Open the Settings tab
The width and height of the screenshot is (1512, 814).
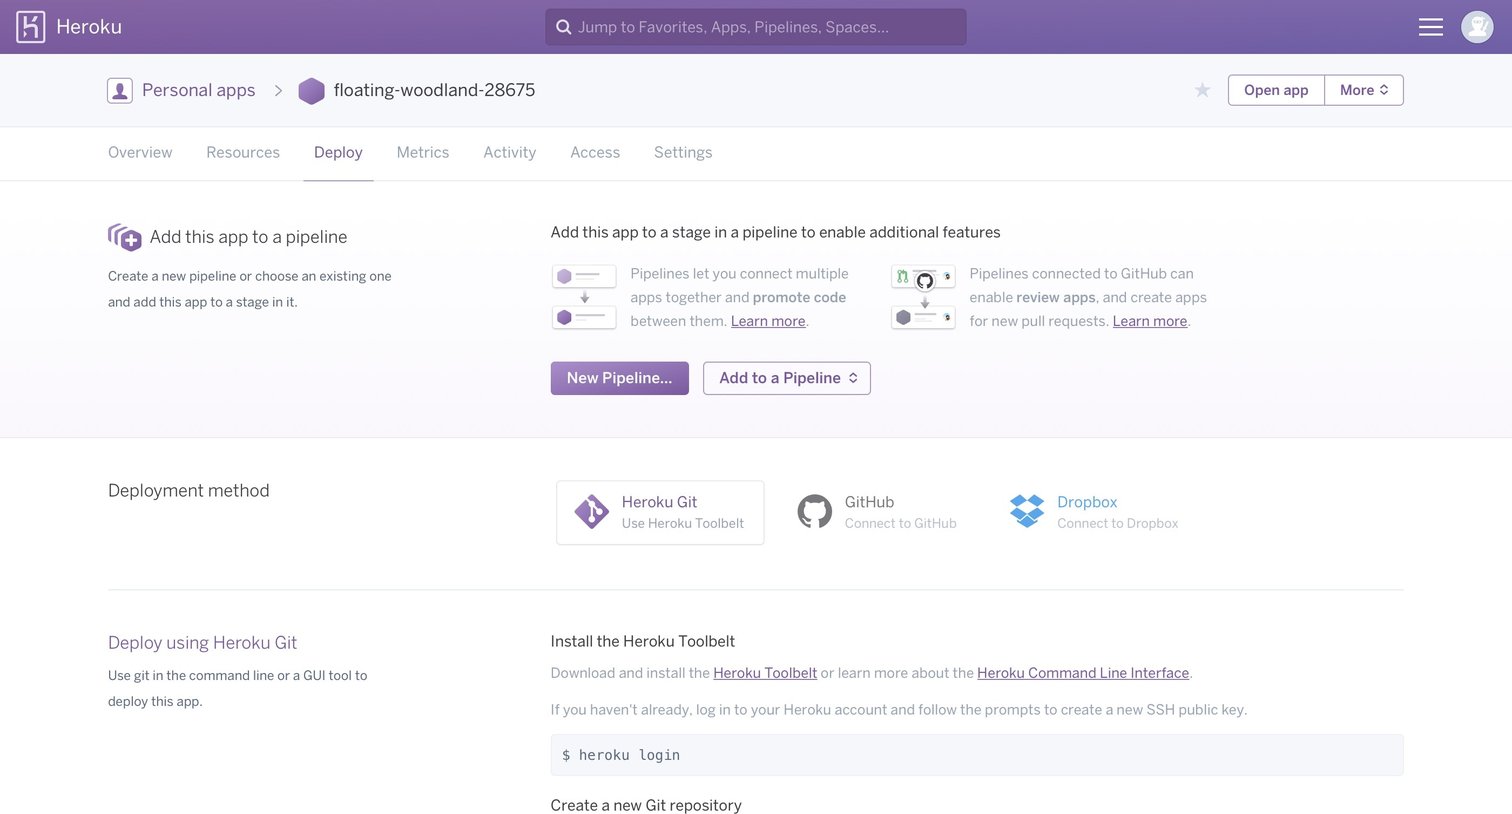(x=683, y=152)
